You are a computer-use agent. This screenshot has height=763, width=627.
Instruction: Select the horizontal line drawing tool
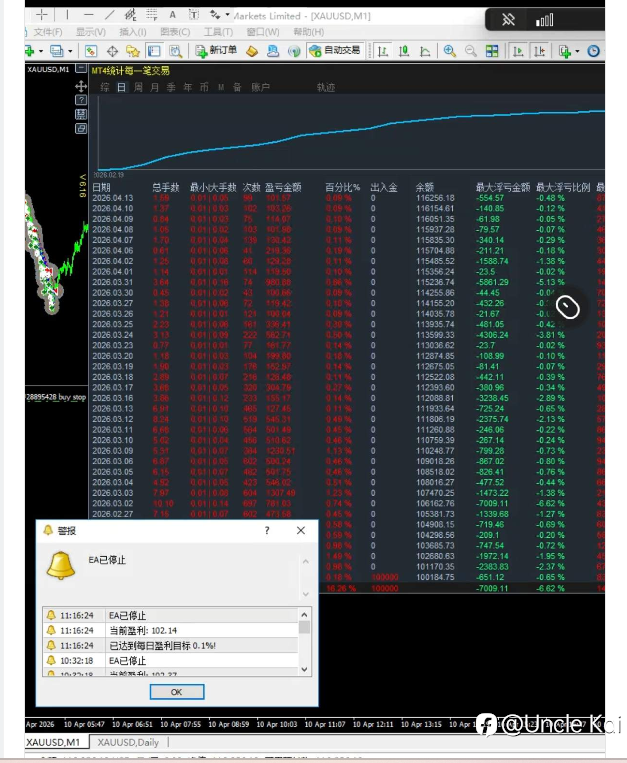point(88,15)
